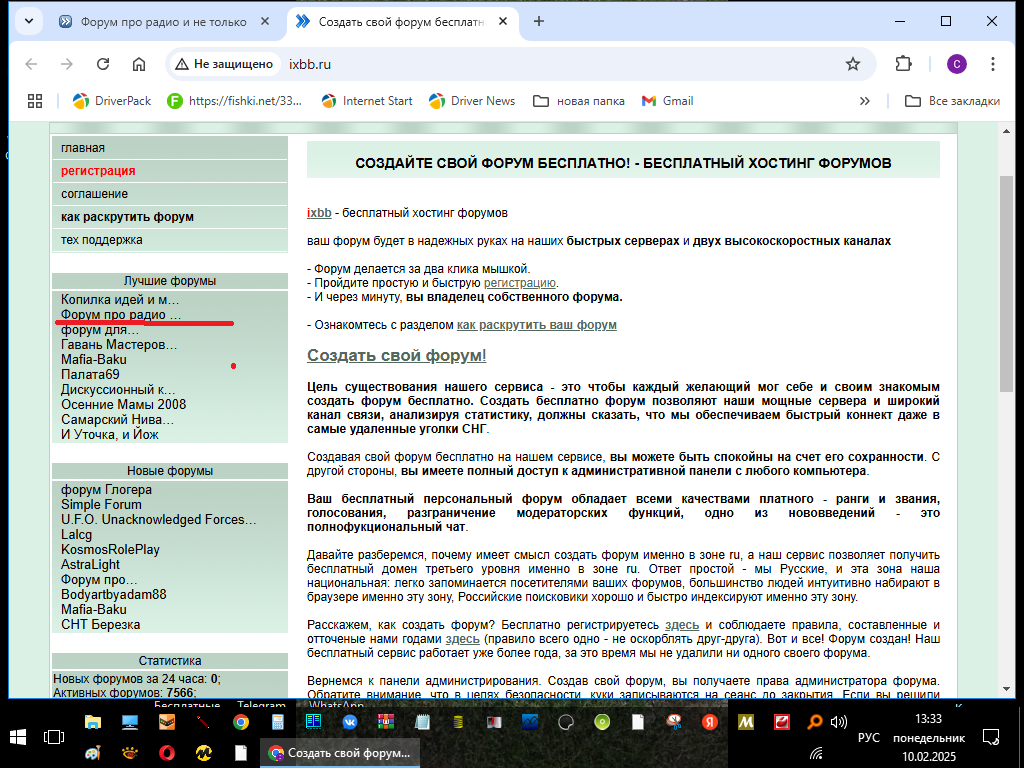Image resolution: width=1024 pixels, height=768 pixels.
Task: Open the tab search dropdown arrow
Action: tap(29, 22)
